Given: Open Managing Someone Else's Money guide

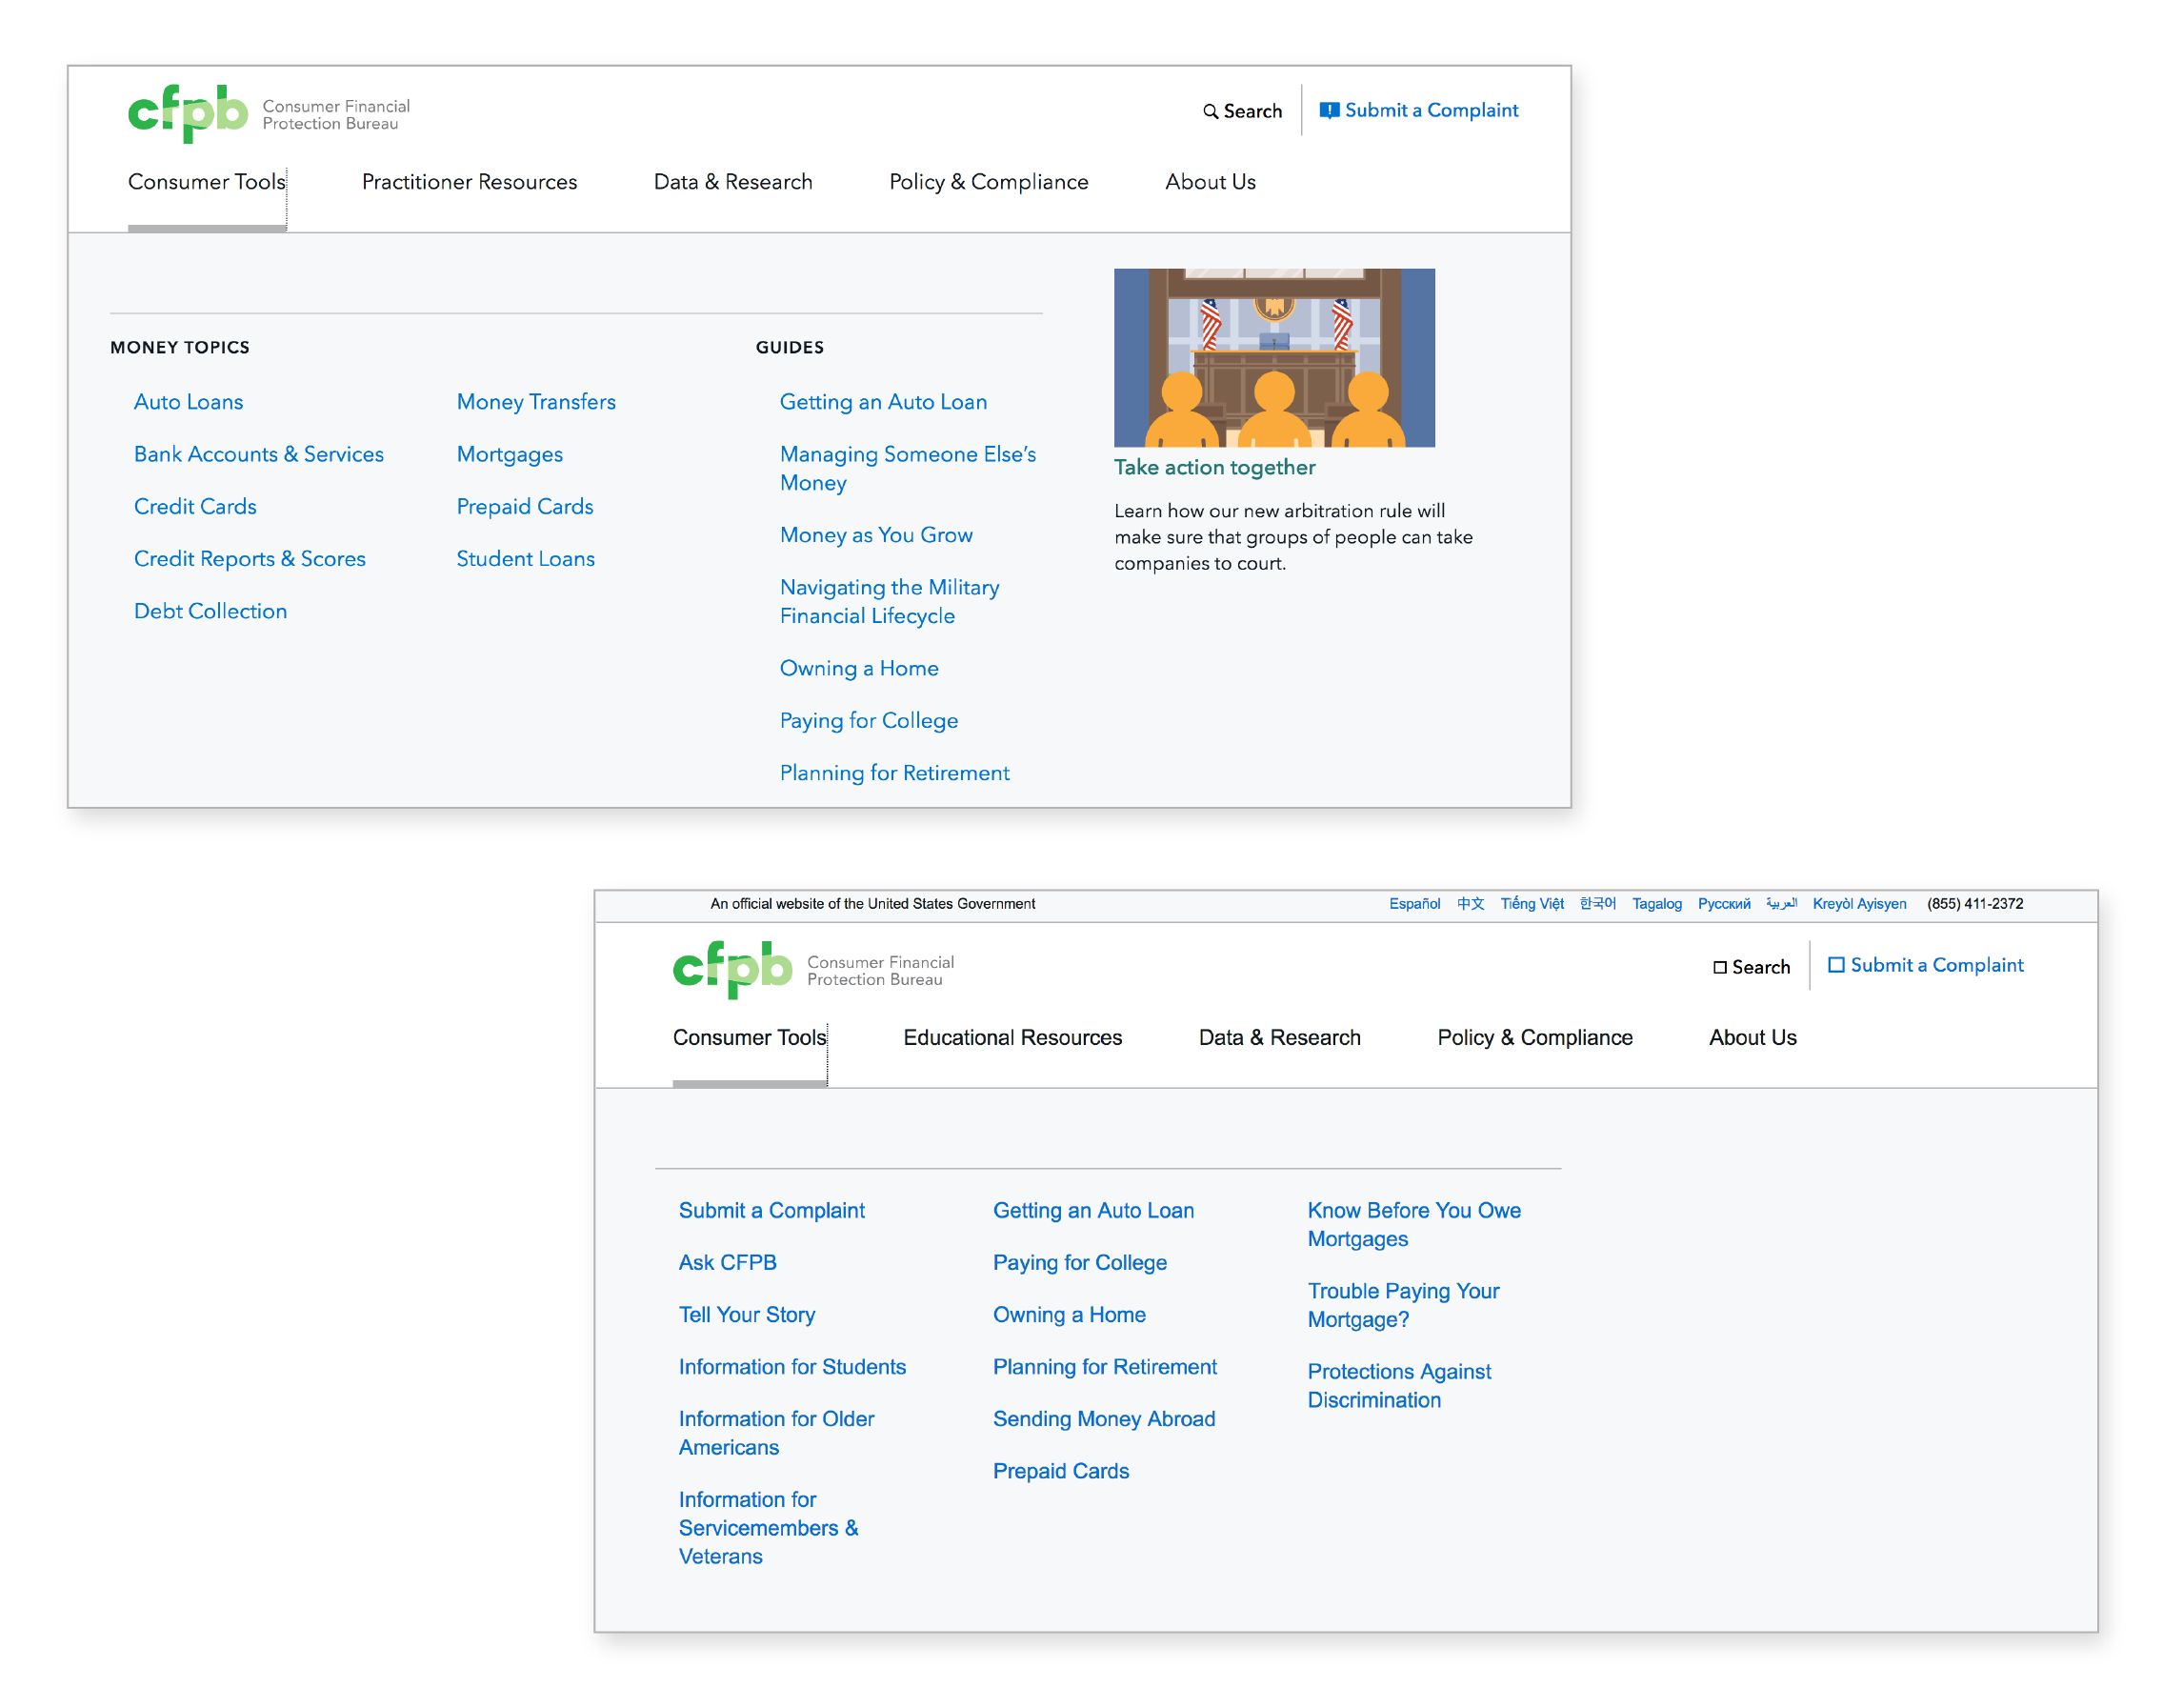Looking at the screenshot, I should pyautogui.click(x=907, y=468).
